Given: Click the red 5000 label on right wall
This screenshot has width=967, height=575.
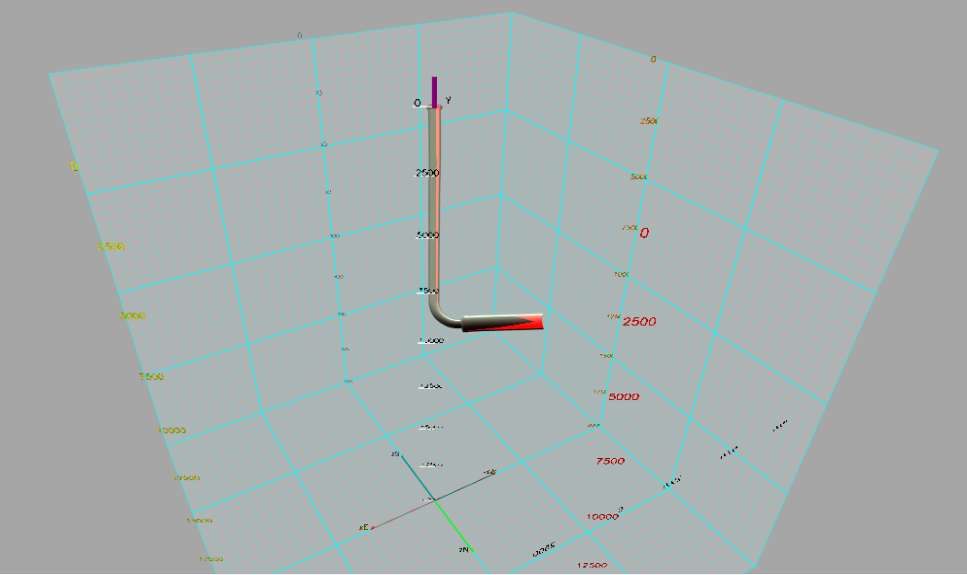Looking at the screenshot, I should (x=623, y=396).
